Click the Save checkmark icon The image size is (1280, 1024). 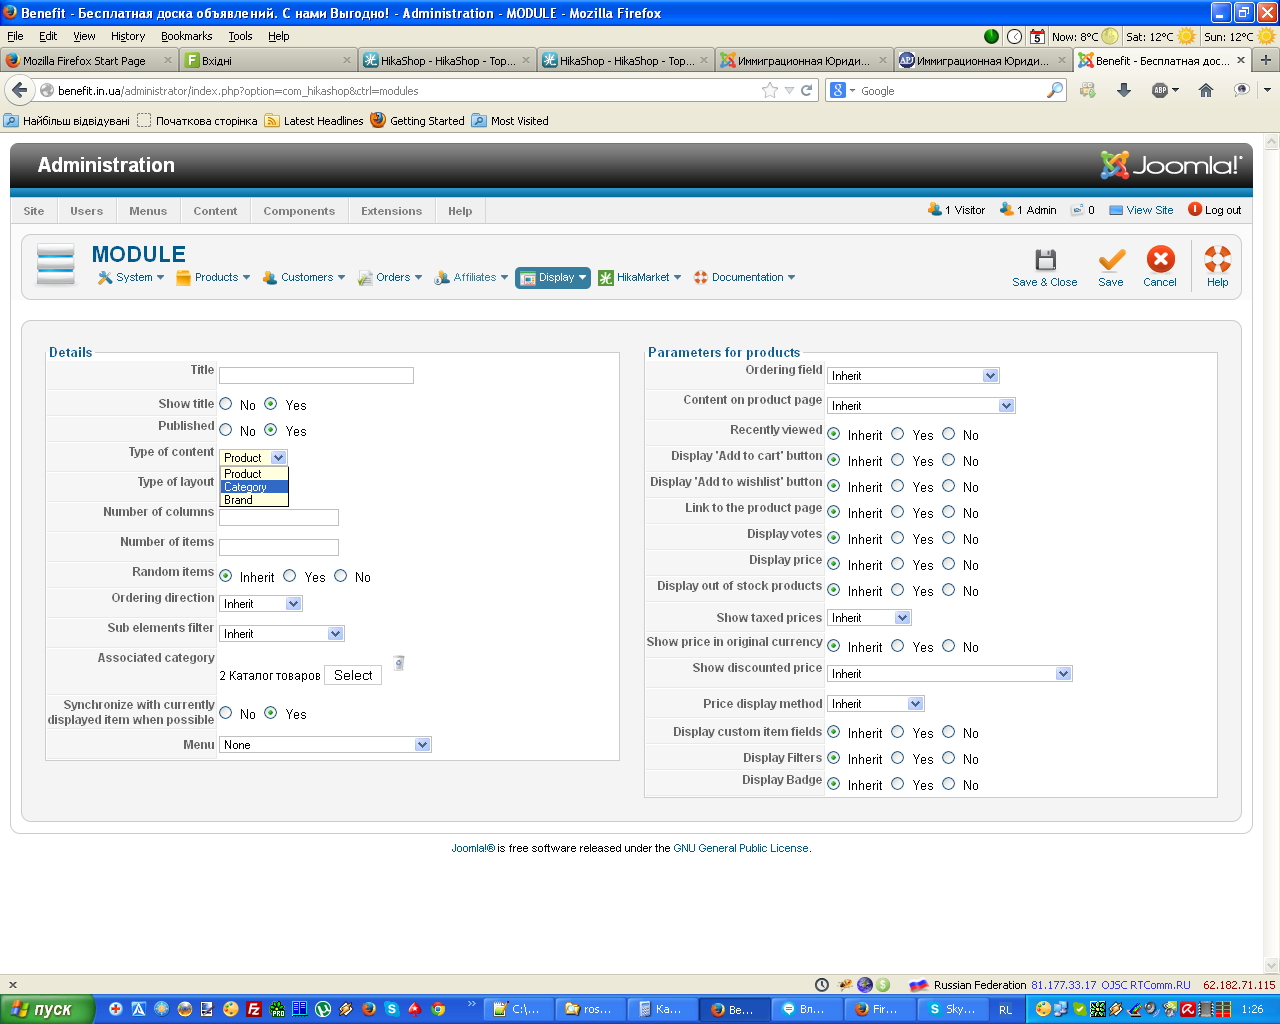click(x=1111, y=260)
